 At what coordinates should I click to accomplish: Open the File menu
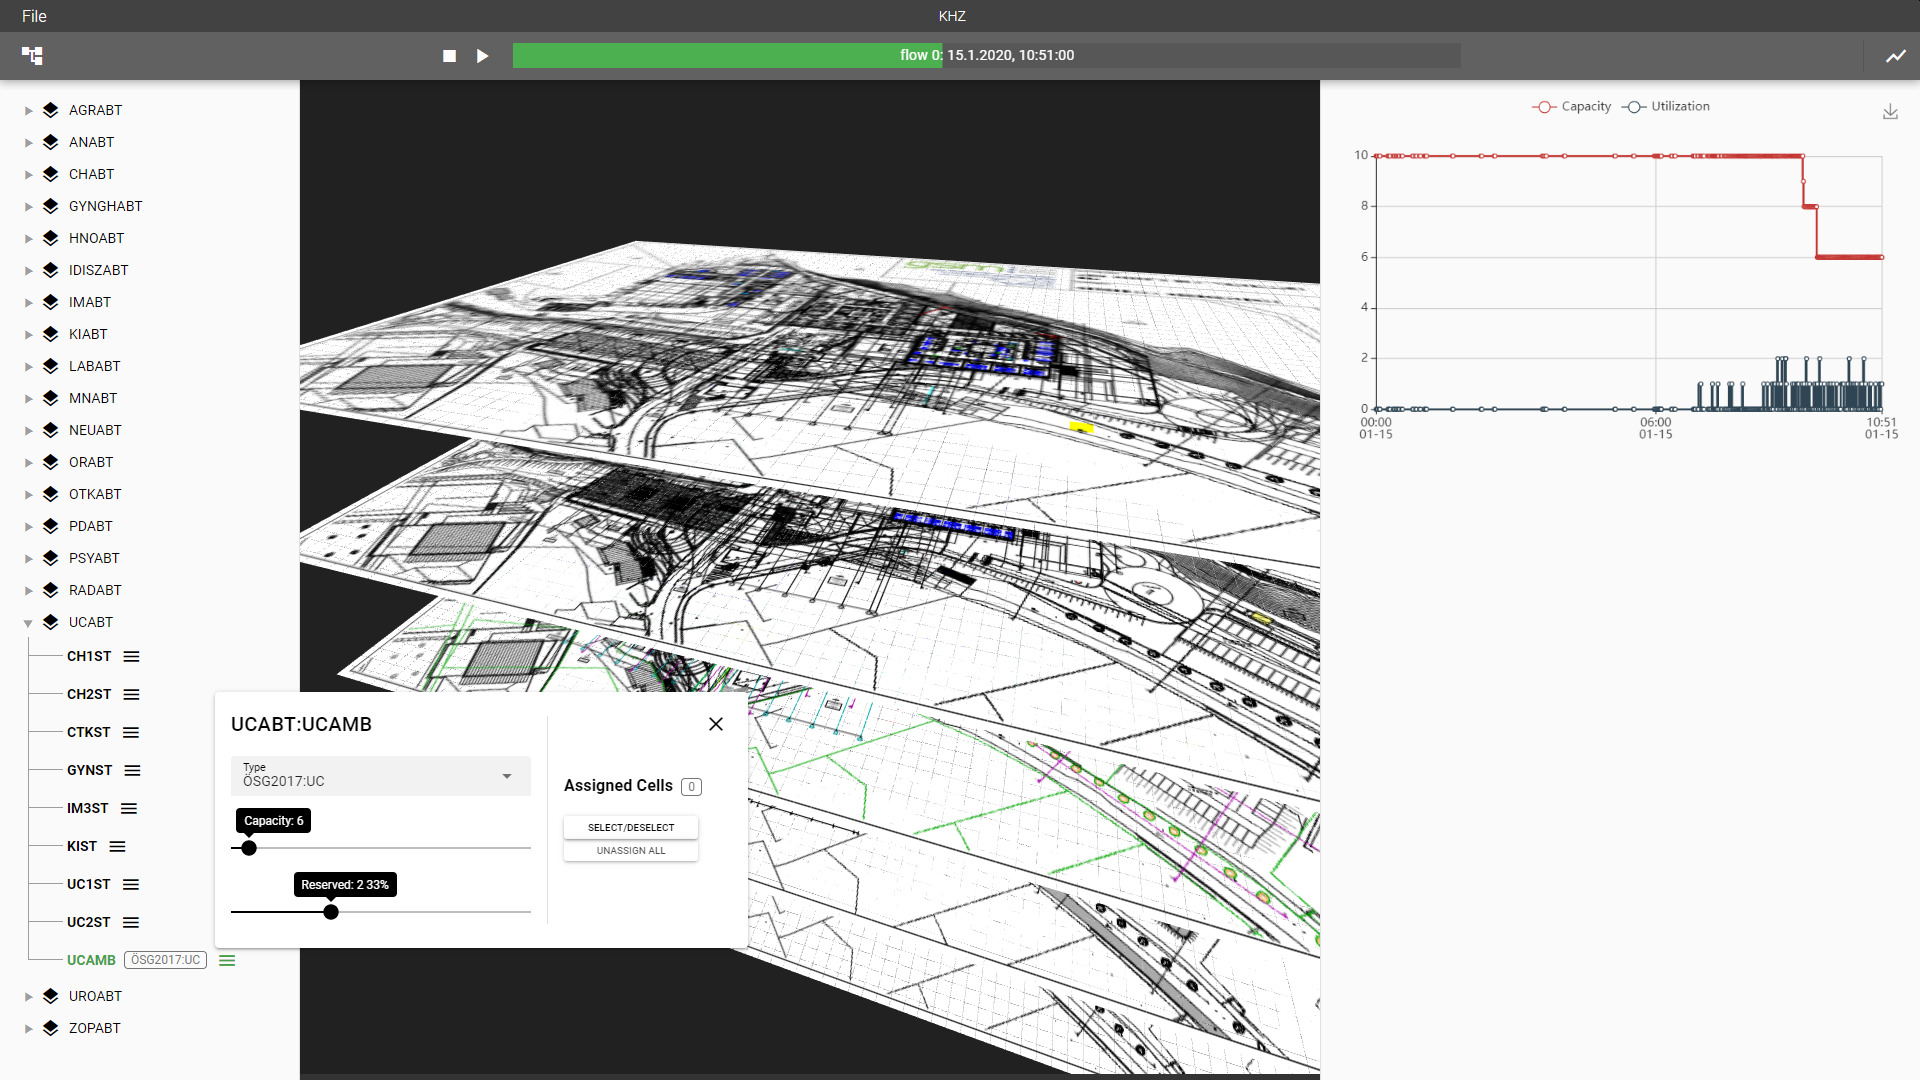[x=34, y=16]
